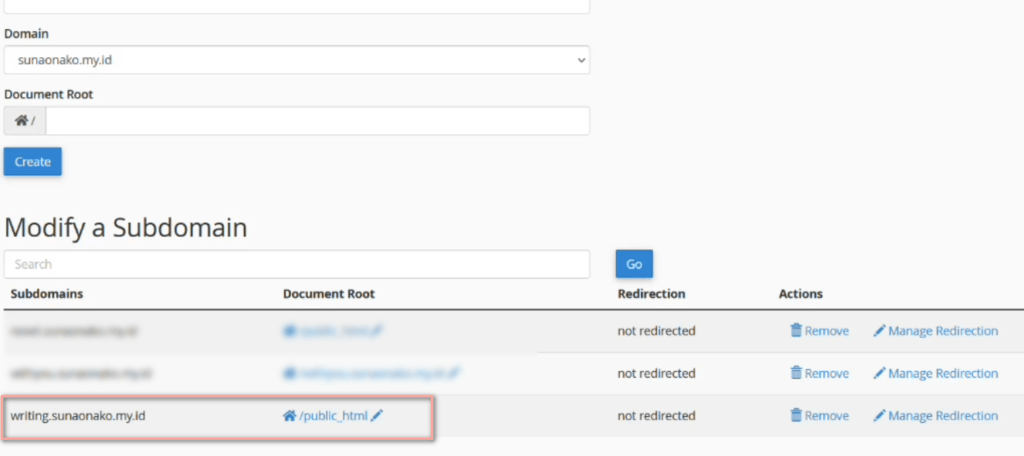Image resolution: width=1024 pixels, height=456 pixels.
Task: Click home icon in writing.sunaonako.my.id row
Action: point(289,416)
